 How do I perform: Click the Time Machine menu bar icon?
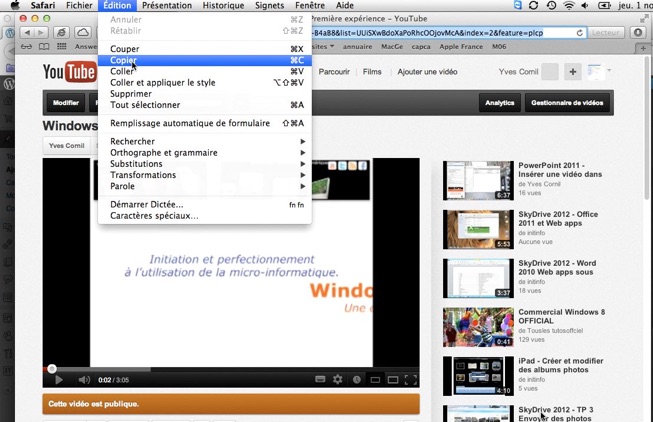click(x=551, y=5)
